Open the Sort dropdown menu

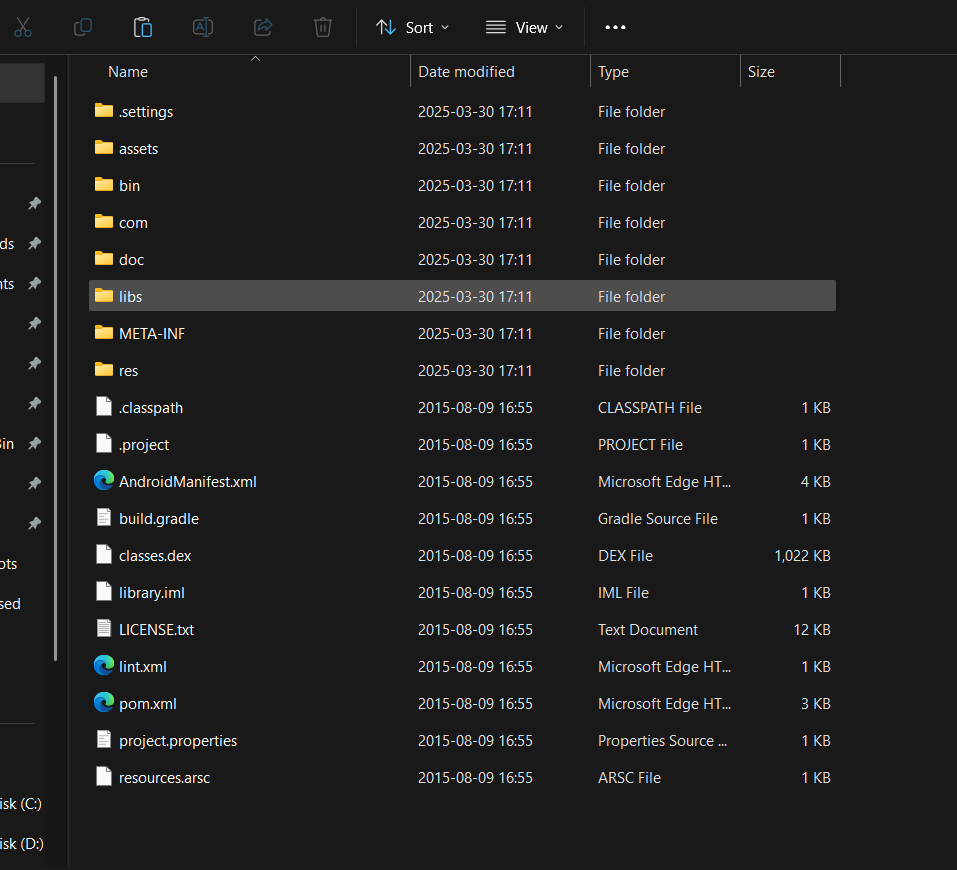412,27
